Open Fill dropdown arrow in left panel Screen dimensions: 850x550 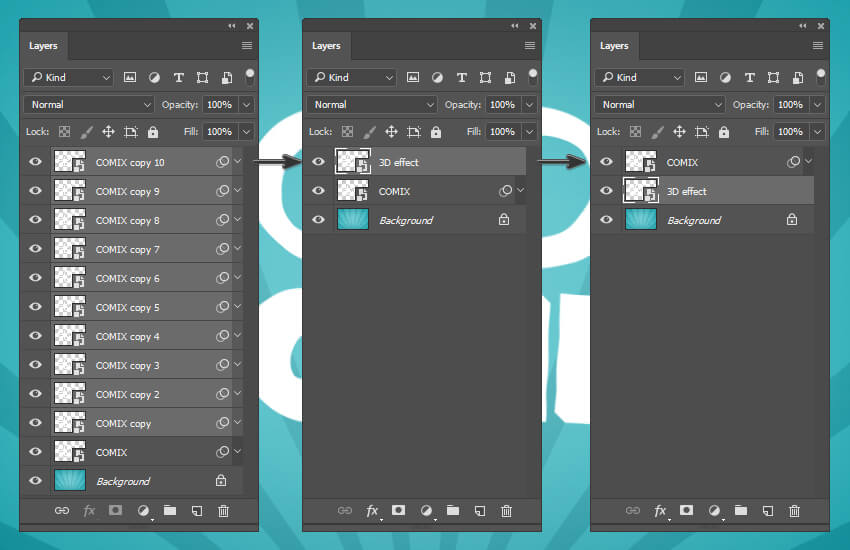247,132
